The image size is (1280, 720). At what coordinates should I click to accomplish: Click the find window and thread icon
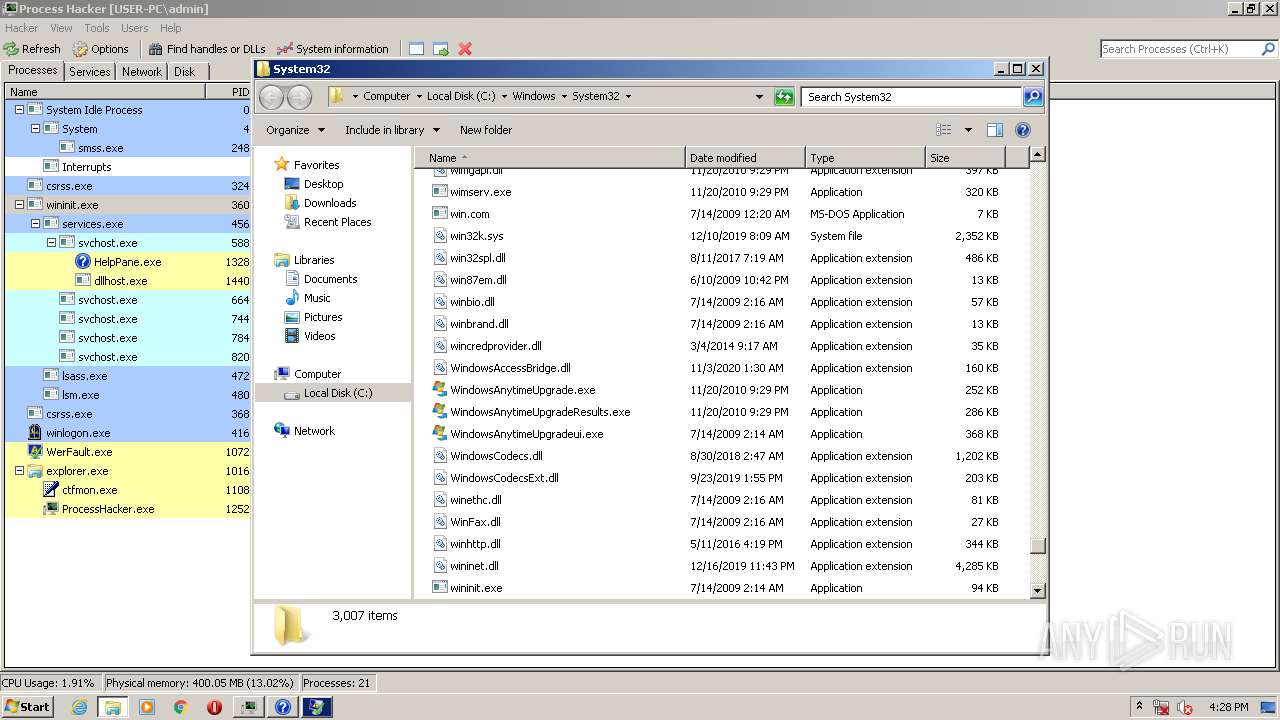coord(441,48)
